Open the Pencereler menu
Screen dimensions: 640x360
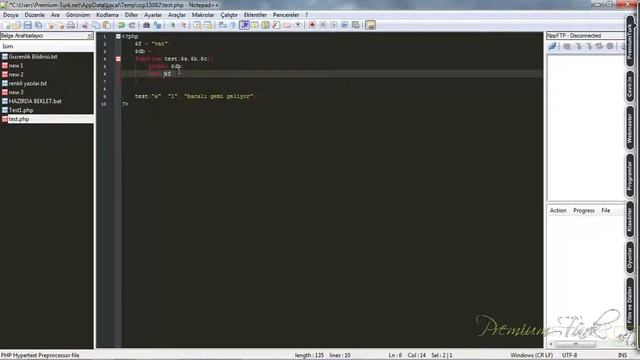pos(286,15)
